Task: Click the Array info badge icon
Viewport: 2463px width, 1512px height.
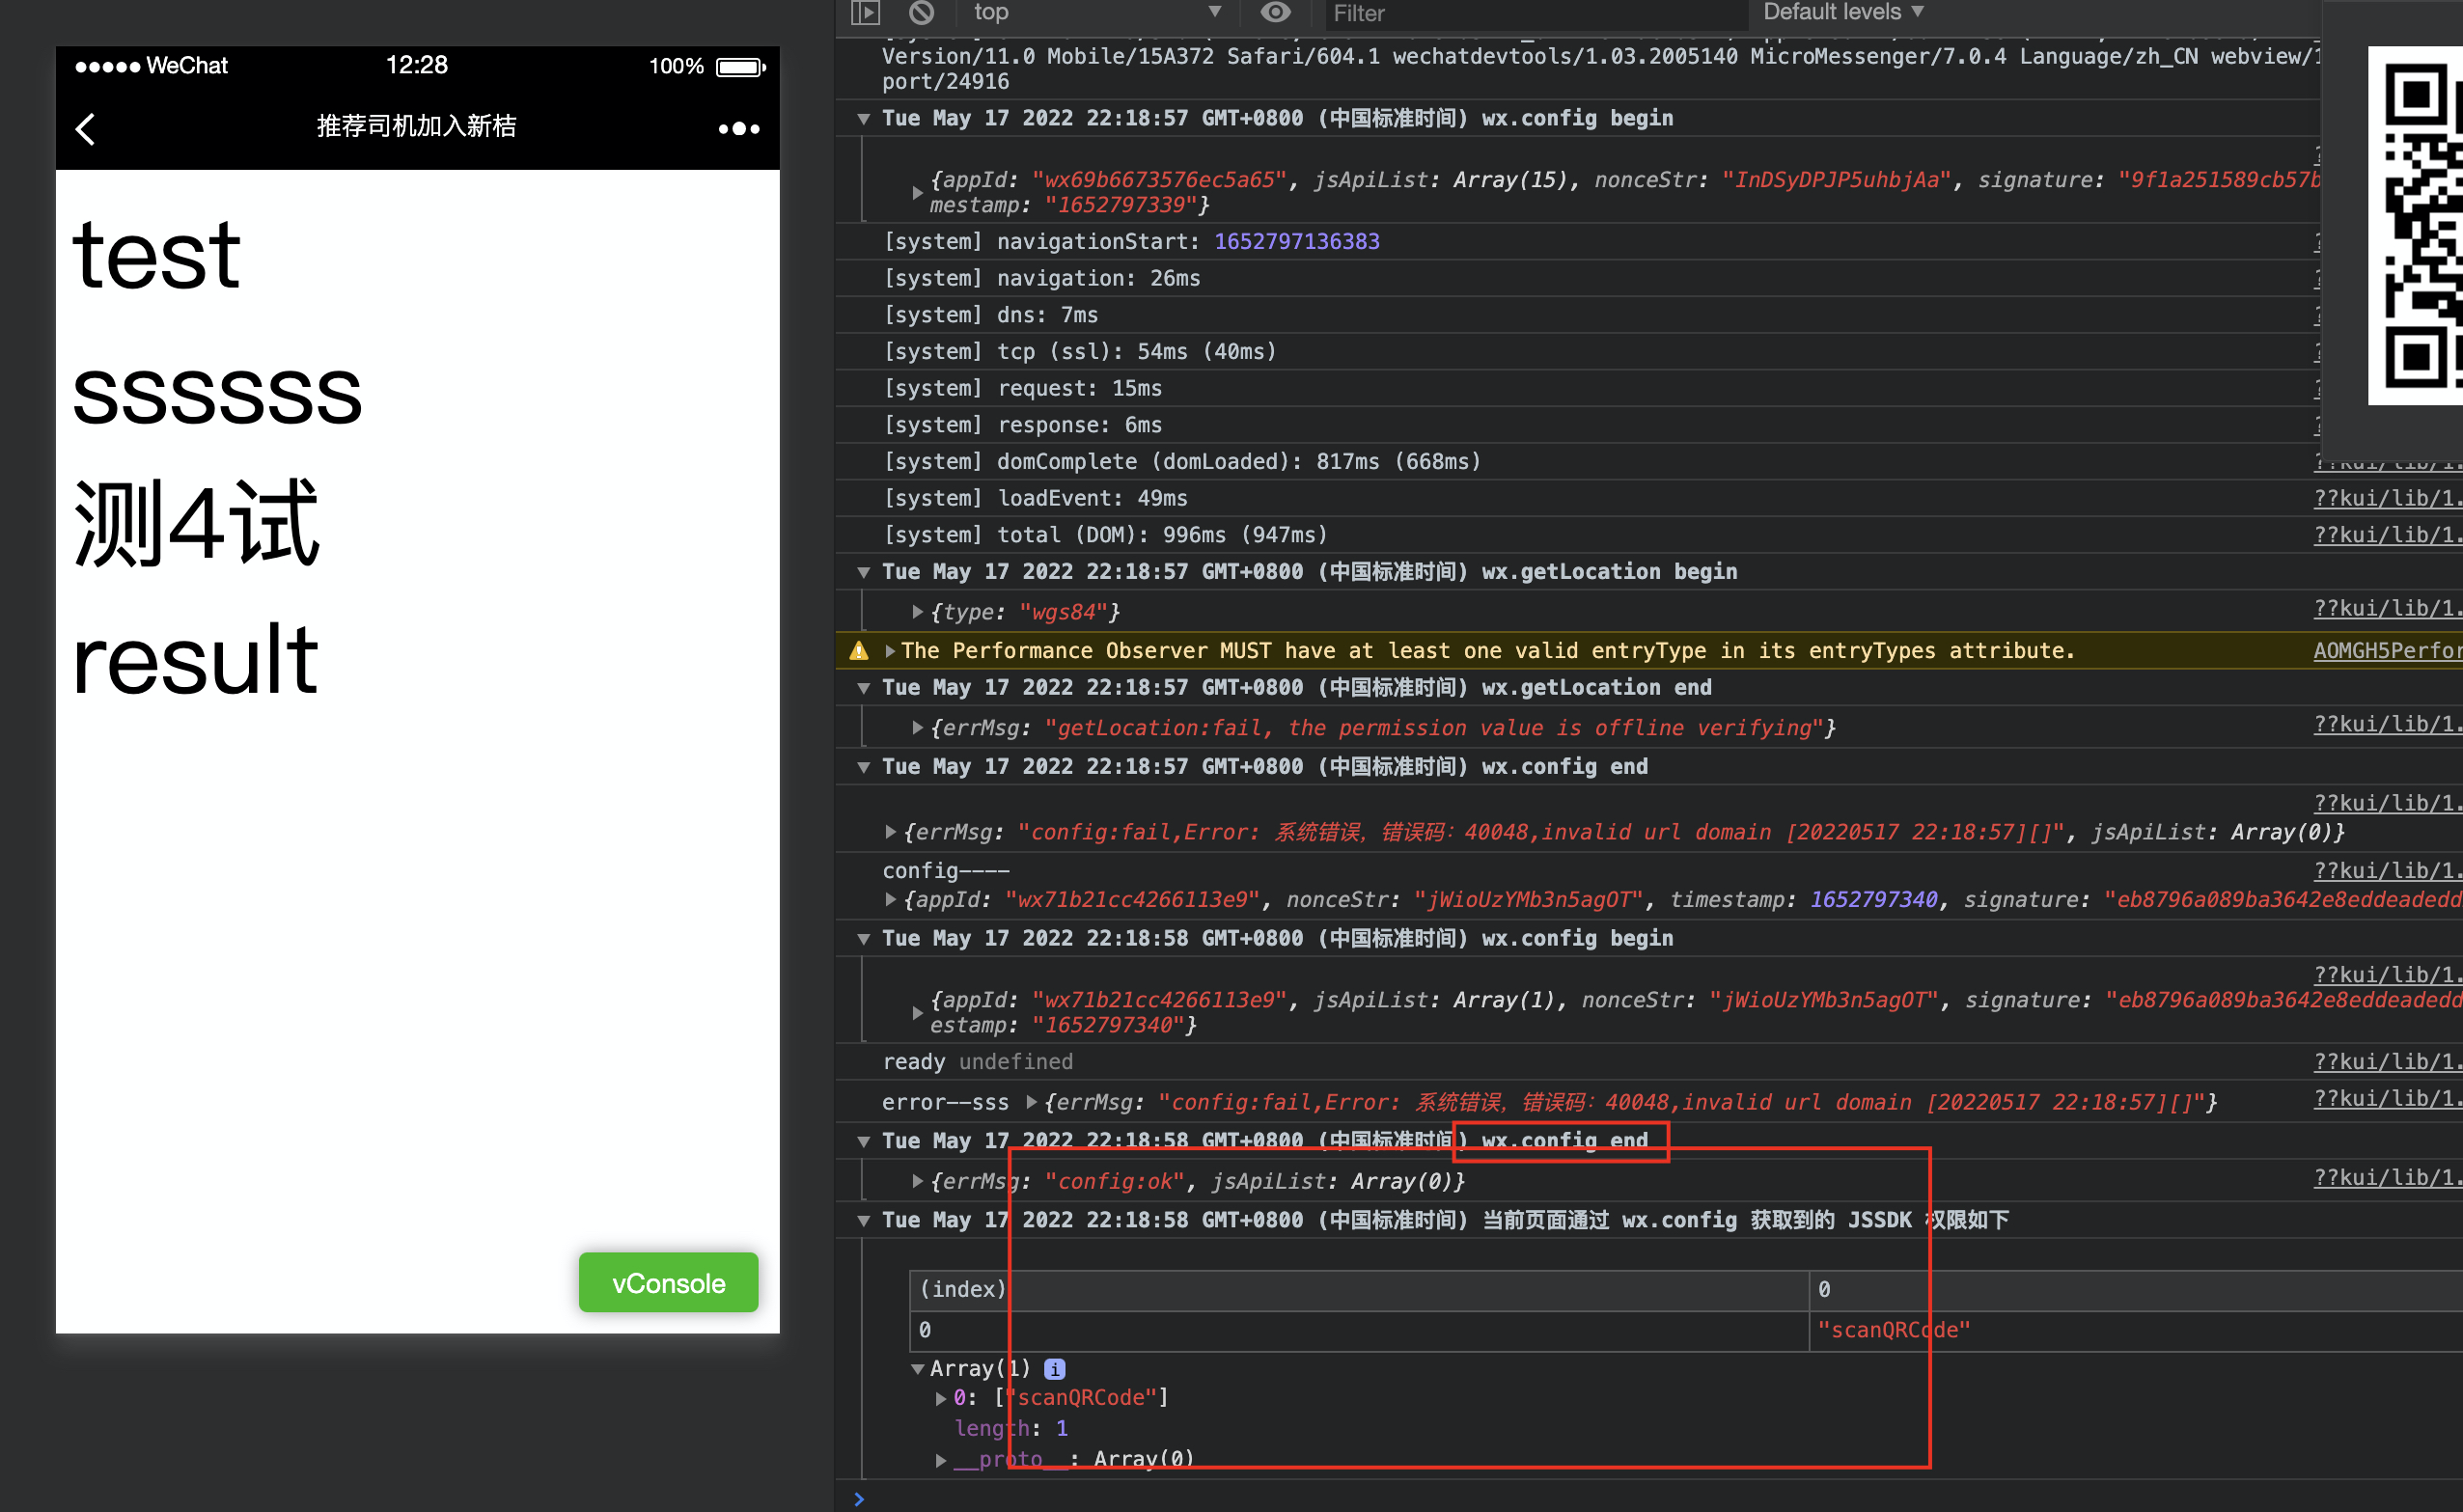Action: (1054, 1368)
